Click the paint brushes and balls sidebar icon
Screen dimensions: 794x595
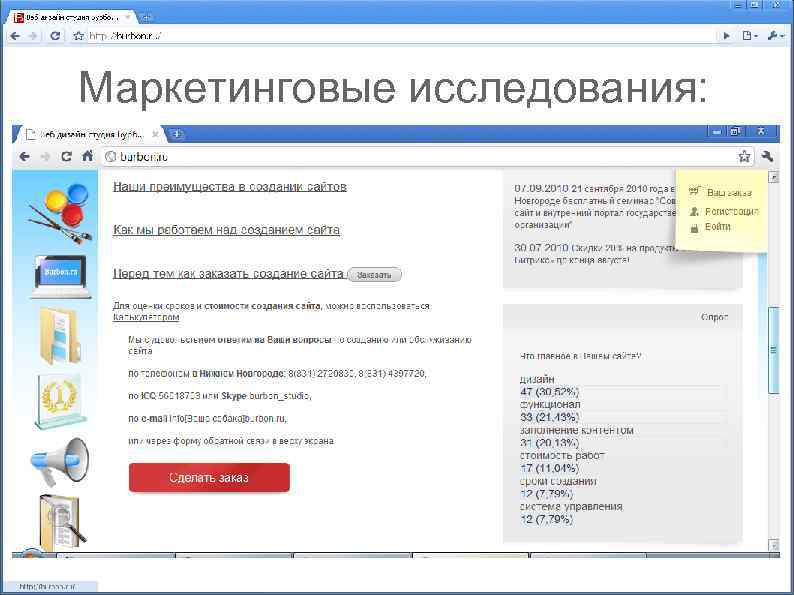pyautogui.click(x=60, y=213)
